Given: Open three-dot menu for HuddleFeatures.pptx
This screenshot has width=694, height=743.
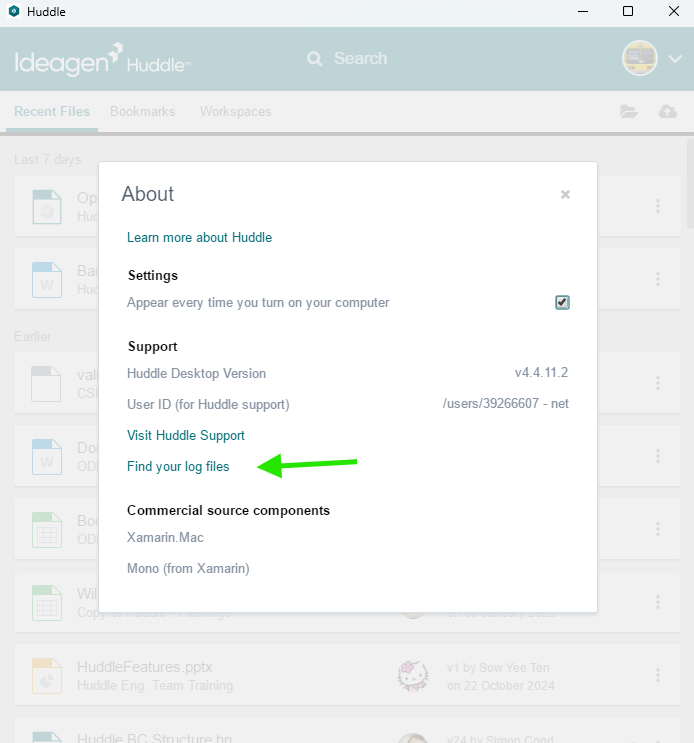Looking at the screenshot, I should pyautogui.click(x=658, y=676).
